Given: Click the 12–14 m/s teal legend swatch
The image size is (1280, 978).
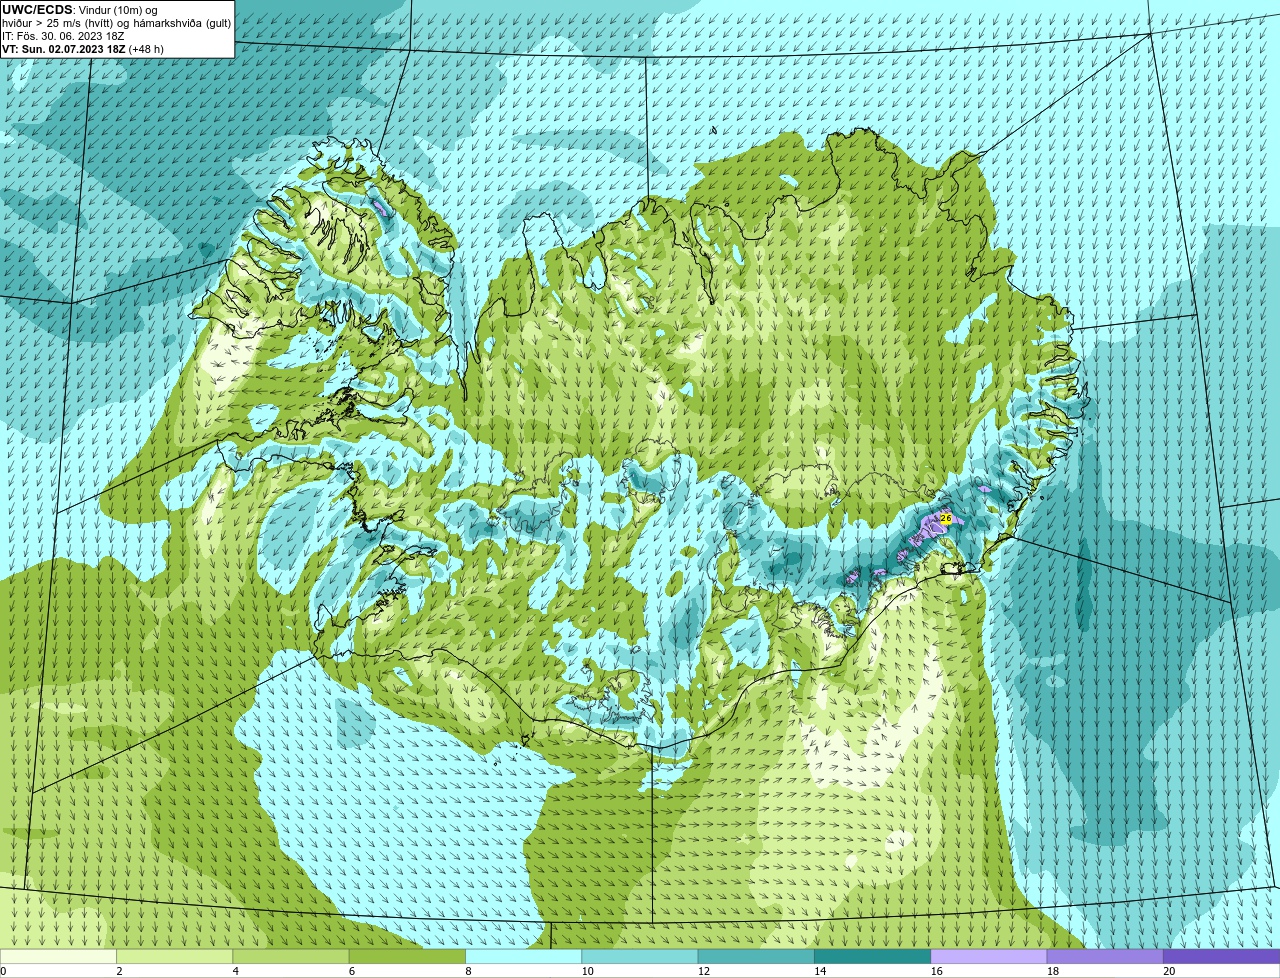Looking at the screenshot, I should tap(756, 956).
